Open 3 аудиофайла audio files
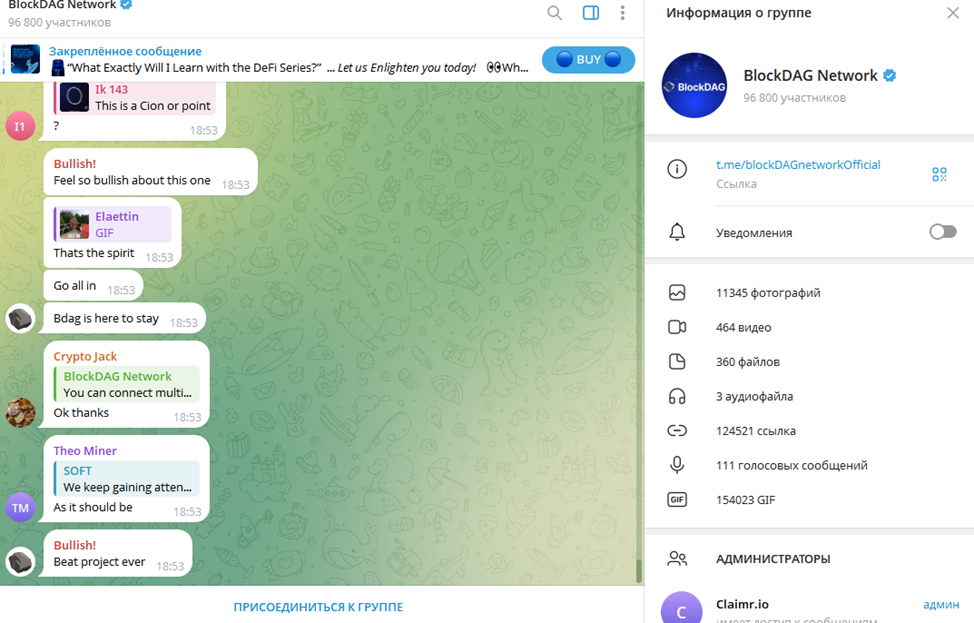This screenshot has width=974, height=623. [x=754, y=397]
